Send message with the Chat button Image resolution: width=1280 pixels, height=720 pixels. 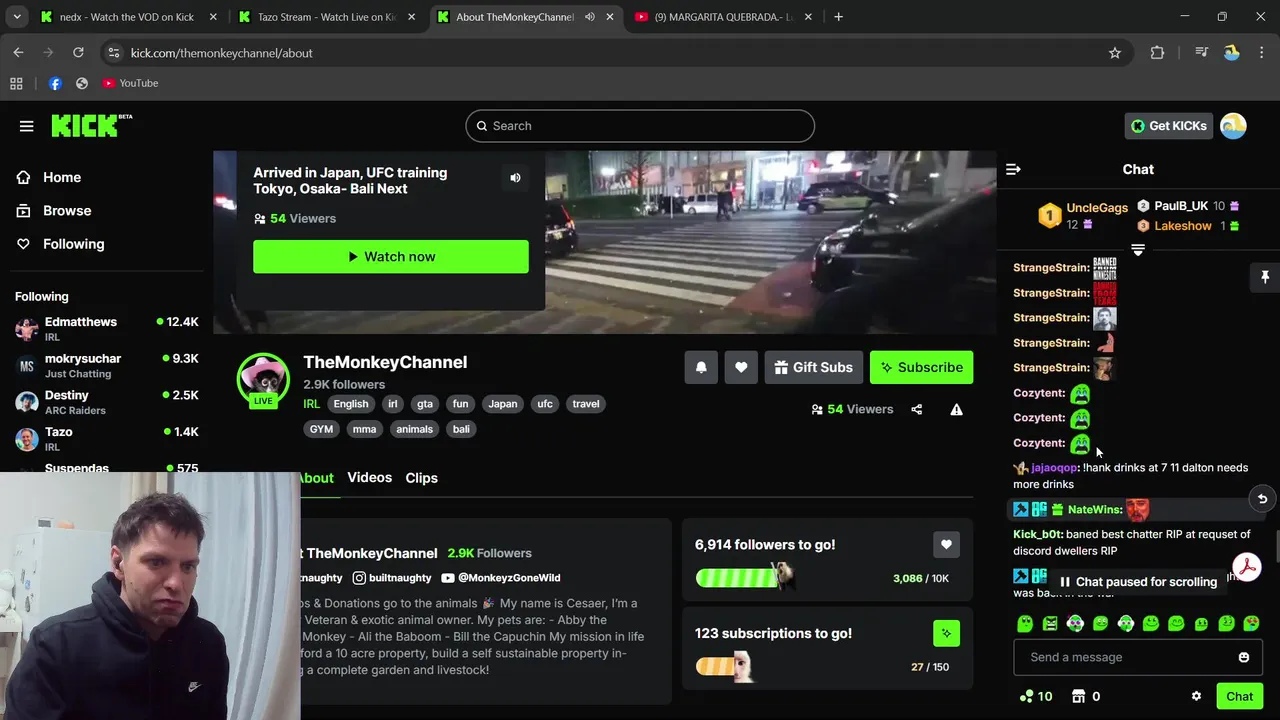pos(1239,696)
